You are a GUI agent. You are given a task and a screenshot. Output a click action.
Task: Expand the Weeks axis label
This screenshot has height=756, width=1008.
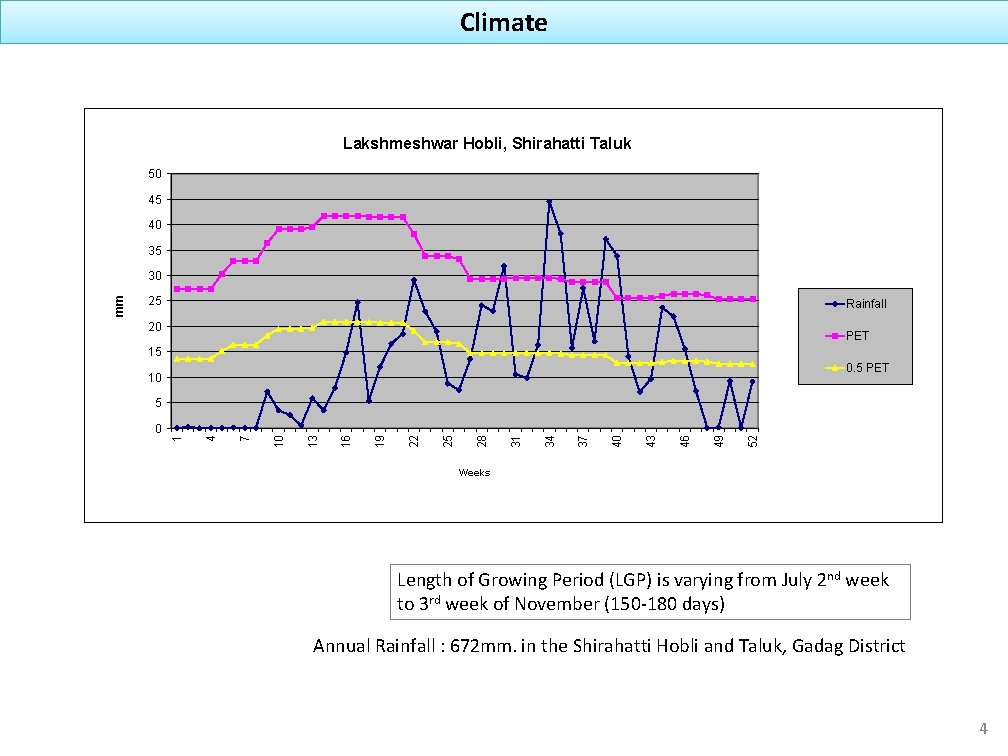coord(473,472)
